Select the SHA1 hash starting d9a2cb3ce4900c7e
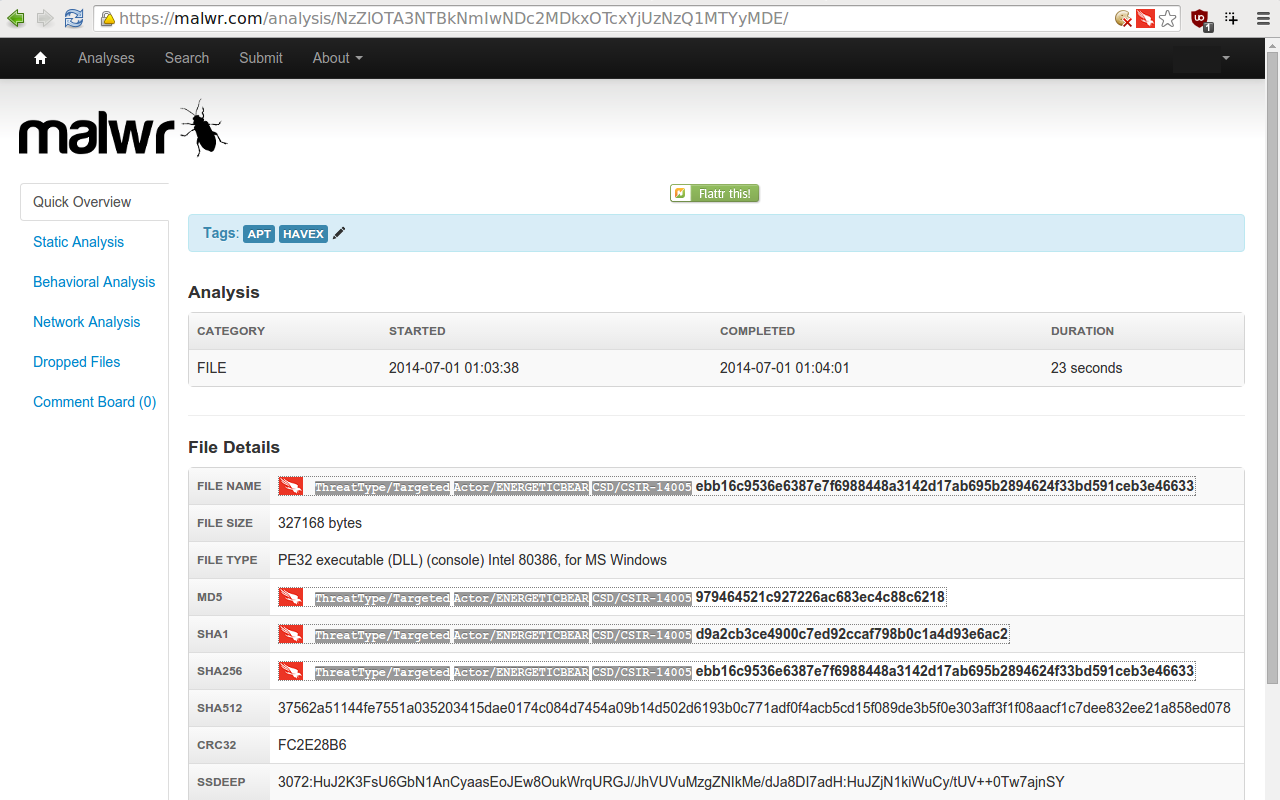This screenshot has height=800, width=1280. [x=852, y=634]
